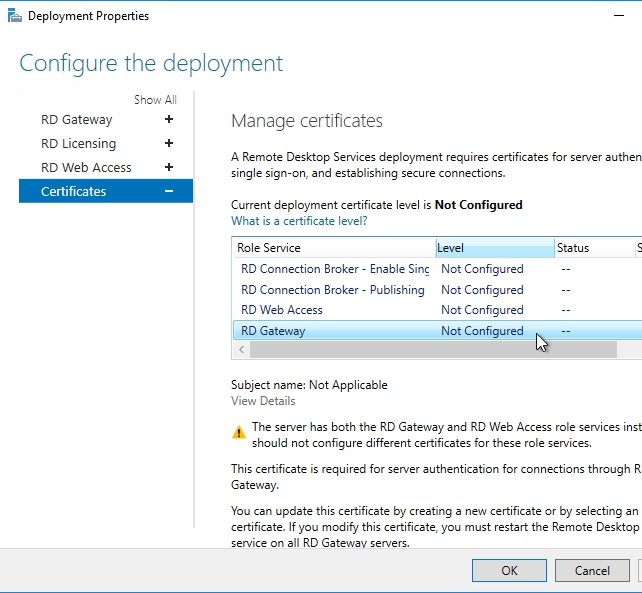
Task: Click the left arrow of horizontal scrollbar
Action: (241, 350)
